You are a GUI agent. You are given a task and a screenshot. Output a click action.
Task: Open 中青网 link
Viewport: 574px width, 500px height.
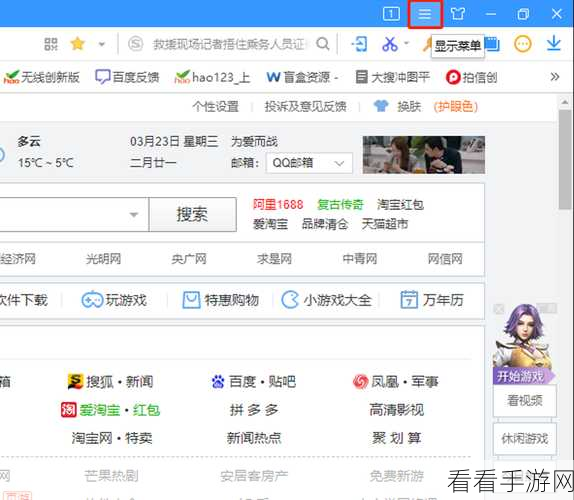tap(359, 259)
